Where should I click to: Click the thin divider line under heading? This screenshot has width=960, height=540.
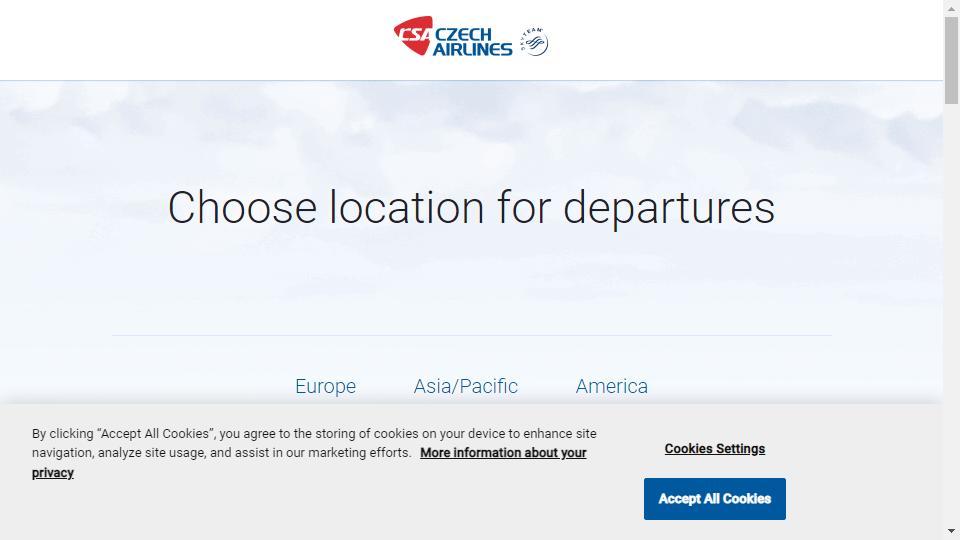pos(471,336)
